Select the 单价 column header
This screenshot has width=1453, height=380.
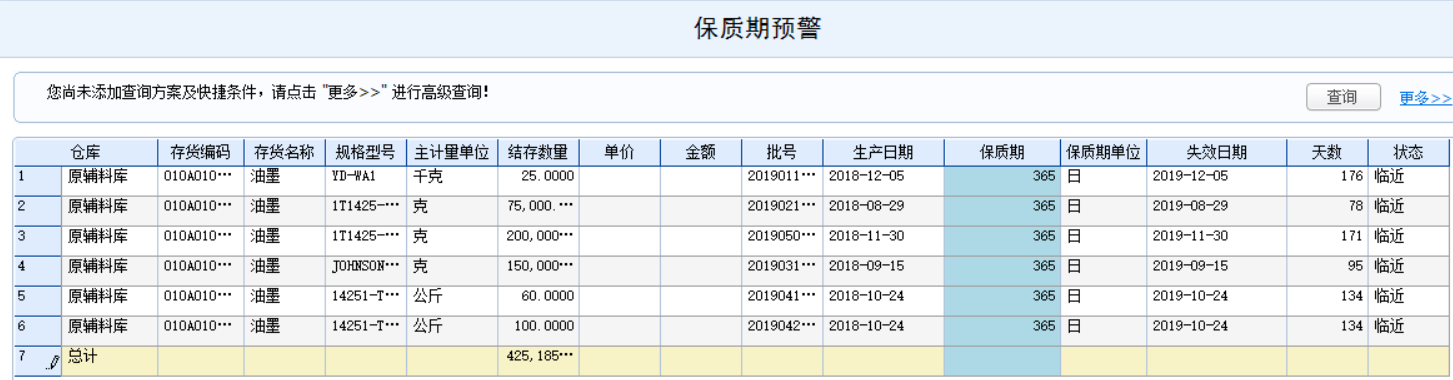click(620, 152)
